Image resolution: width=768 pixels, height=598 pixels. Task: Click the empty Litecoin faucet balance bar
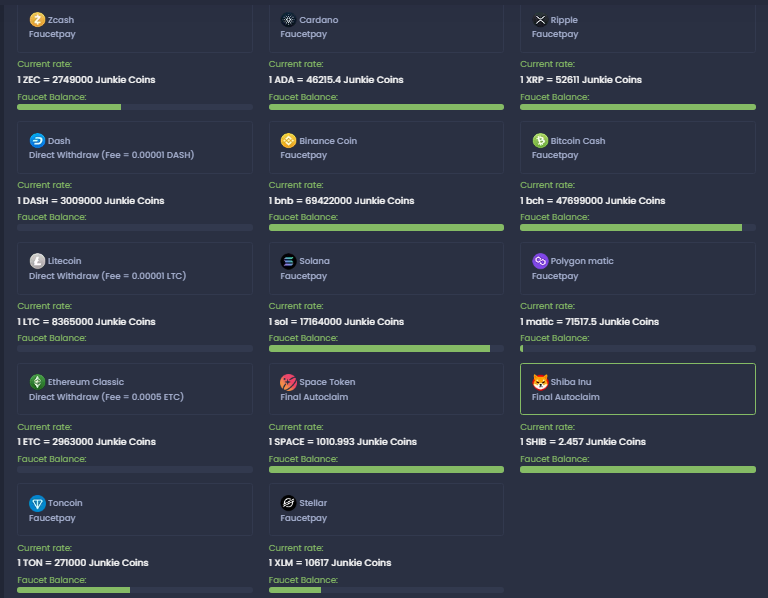(x=135, y=348)
